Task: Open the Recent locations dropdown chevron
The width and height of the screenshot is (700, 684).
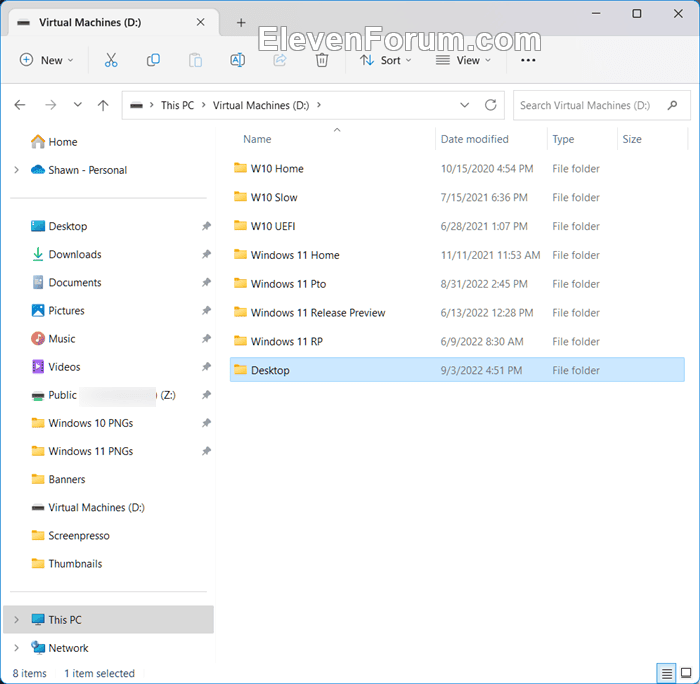Action: click(78, 105)
